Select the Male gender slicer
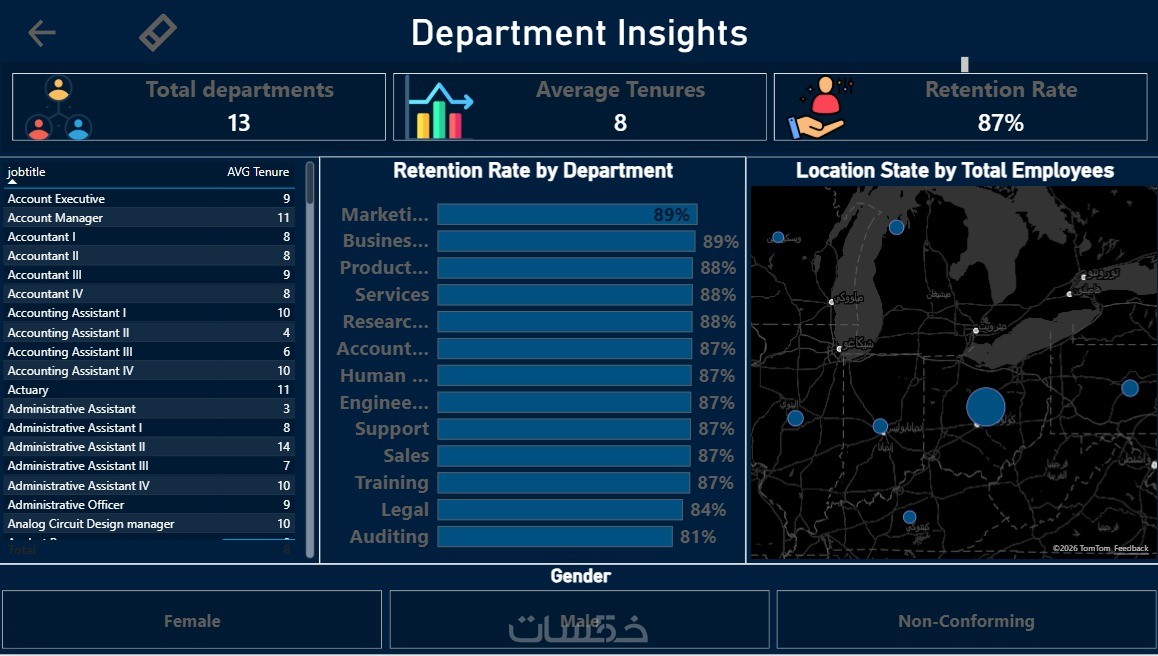 [x=580, y=620]
